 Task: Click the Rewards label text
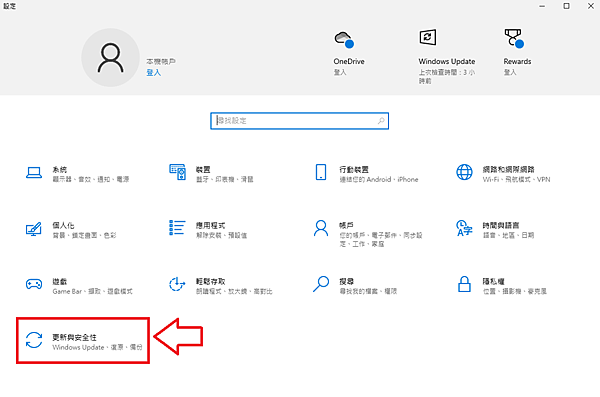click(517, 61)
